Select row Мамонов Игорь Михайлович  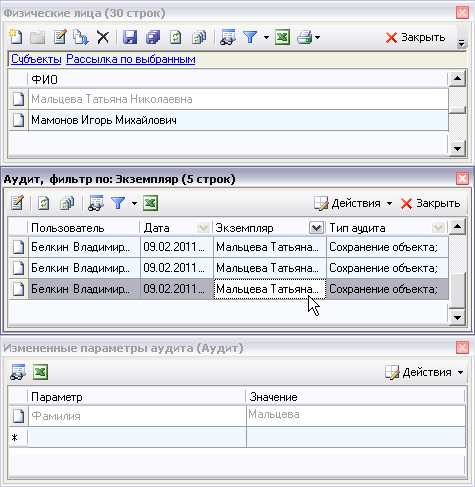238,120
